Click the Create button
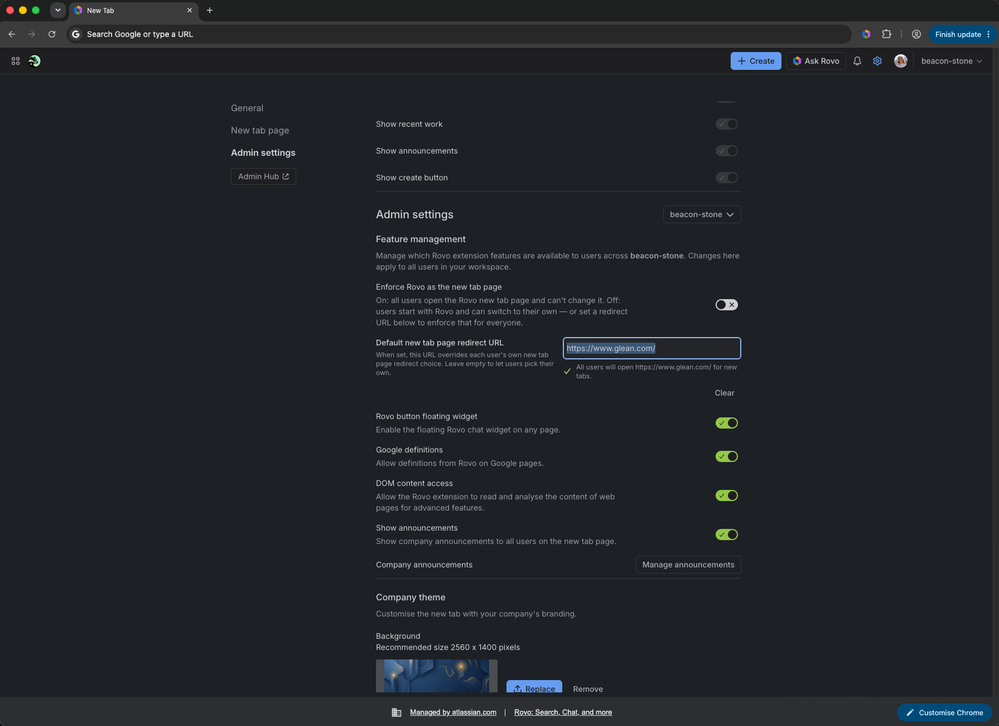Screen dimensions: 999x726 click(756, 61)
